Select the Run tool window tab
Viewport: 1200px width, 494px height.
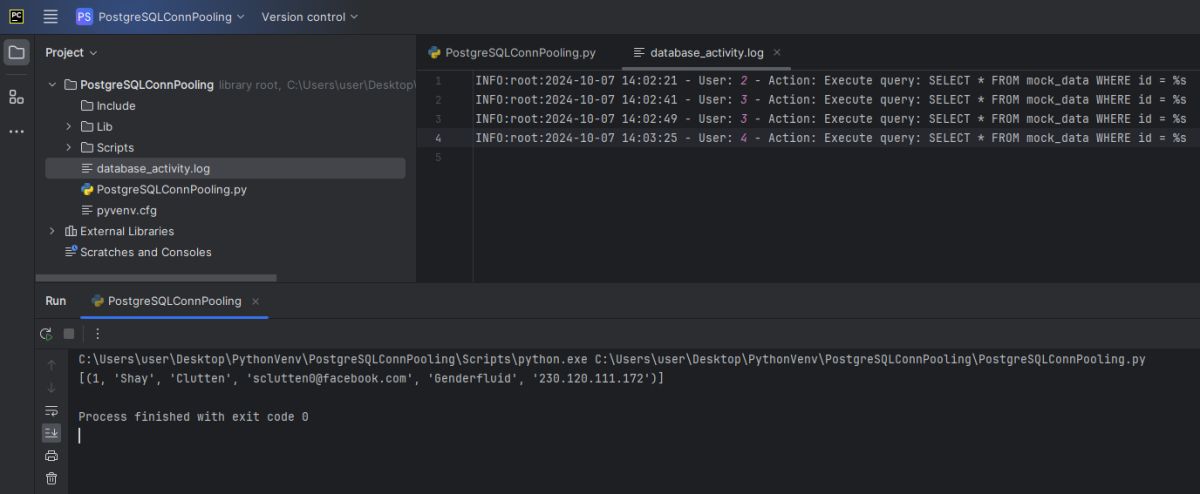click(x=56, y=301)
